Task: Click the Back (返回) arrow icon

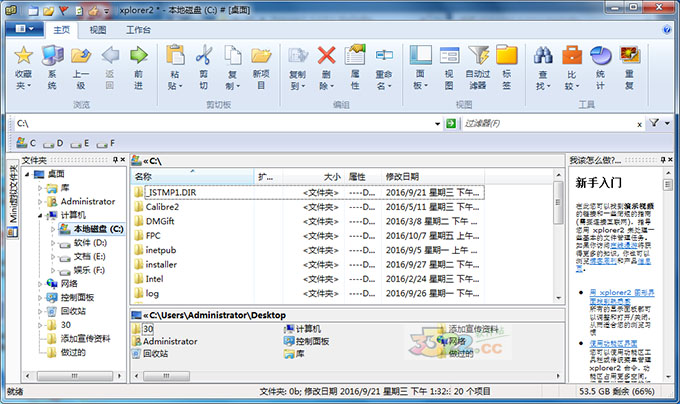Action: pyautogui.click(x=110, y=55)
